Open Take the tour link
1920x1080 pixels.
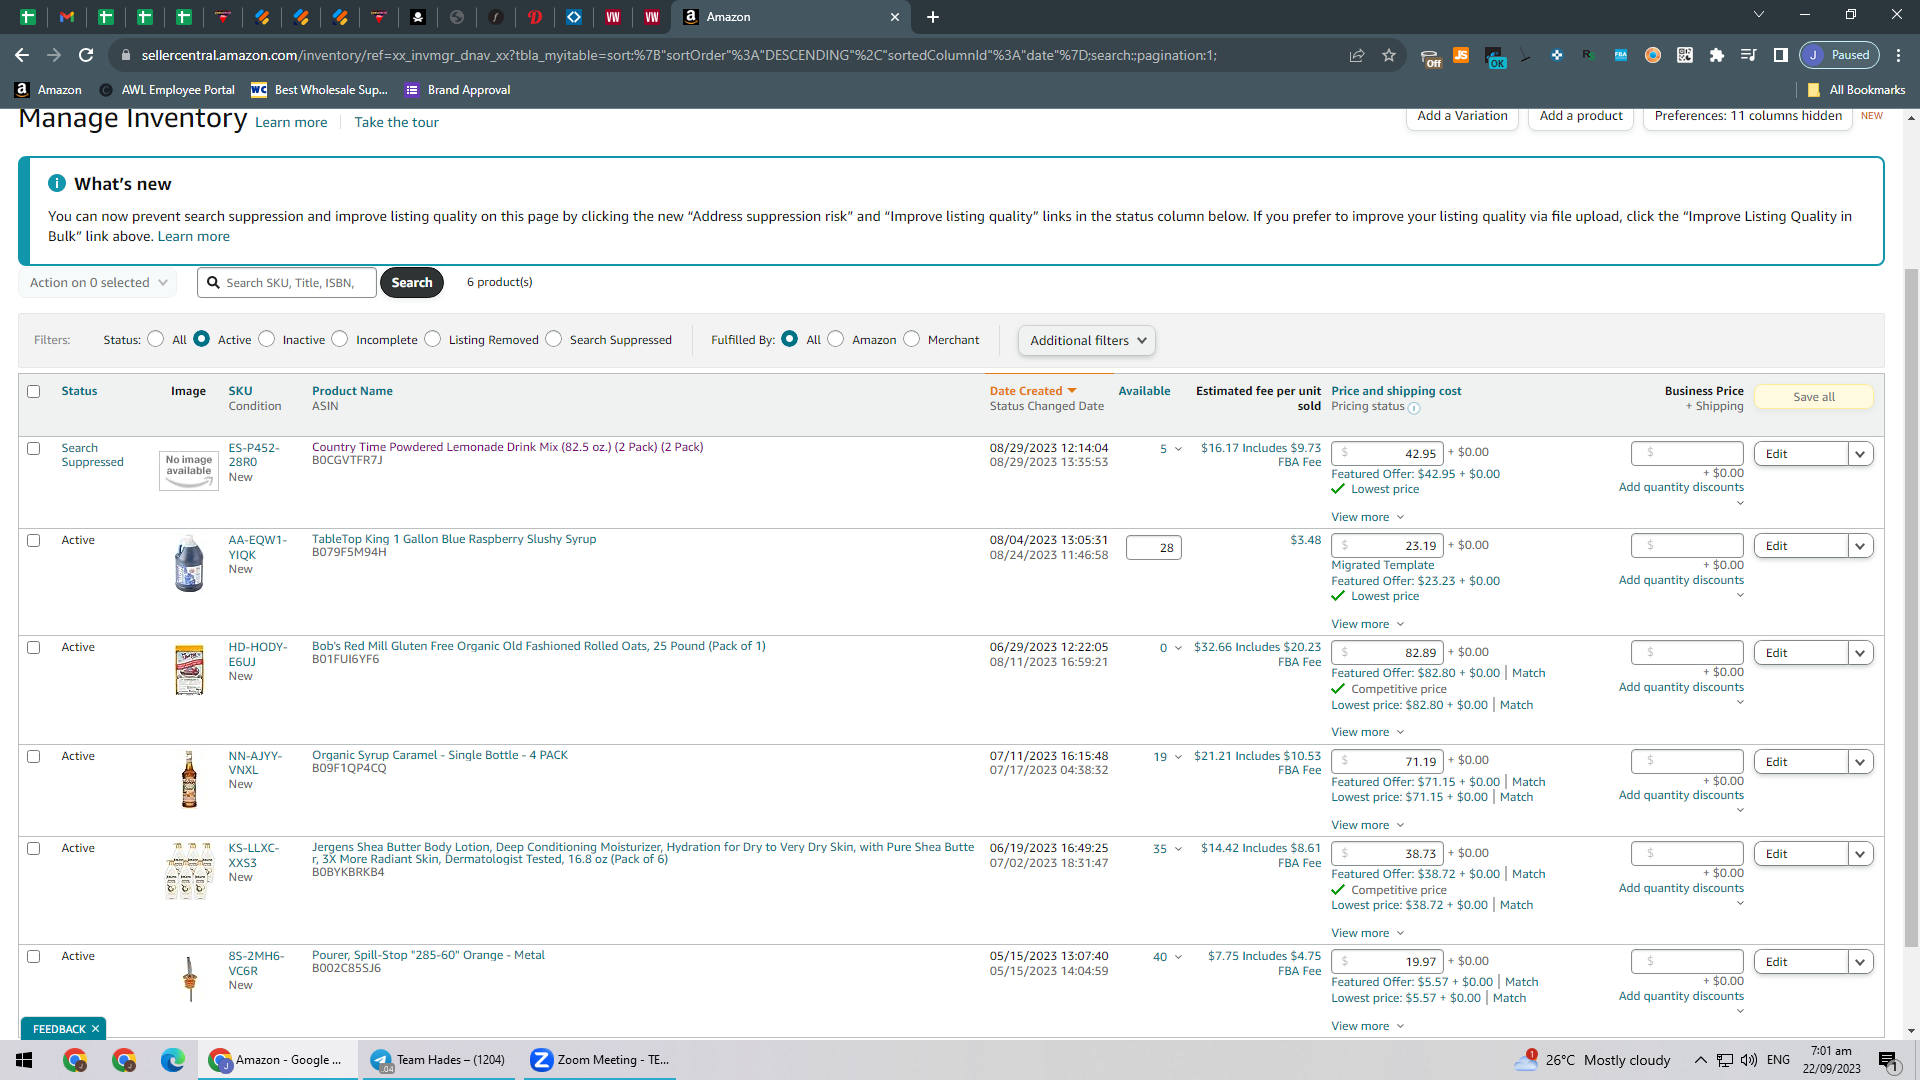coord(396,122)
